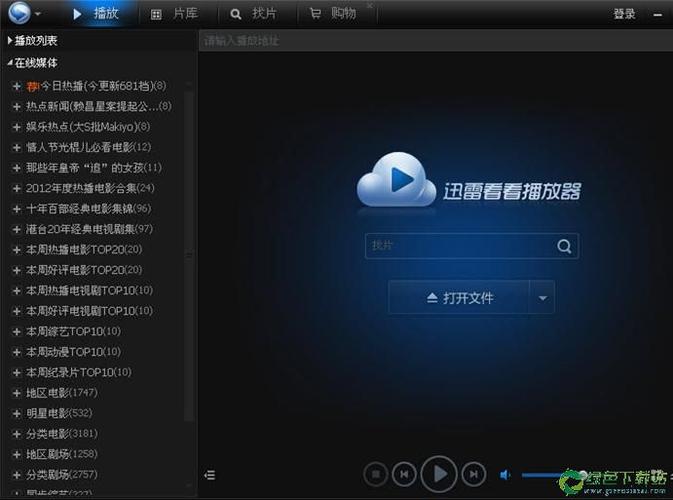Select the 分类剧场(2757) entry text
Viewport: 673px width, 500px height.
click(62, 475)
